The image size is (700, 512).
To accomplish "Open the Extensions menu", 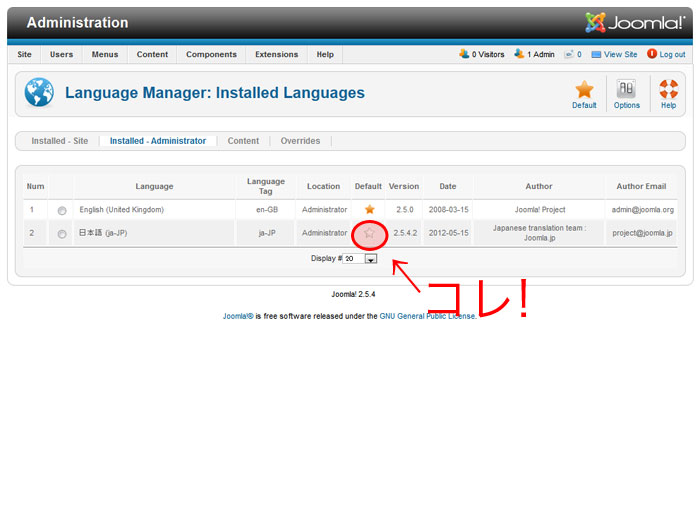I will click(276, 54).
